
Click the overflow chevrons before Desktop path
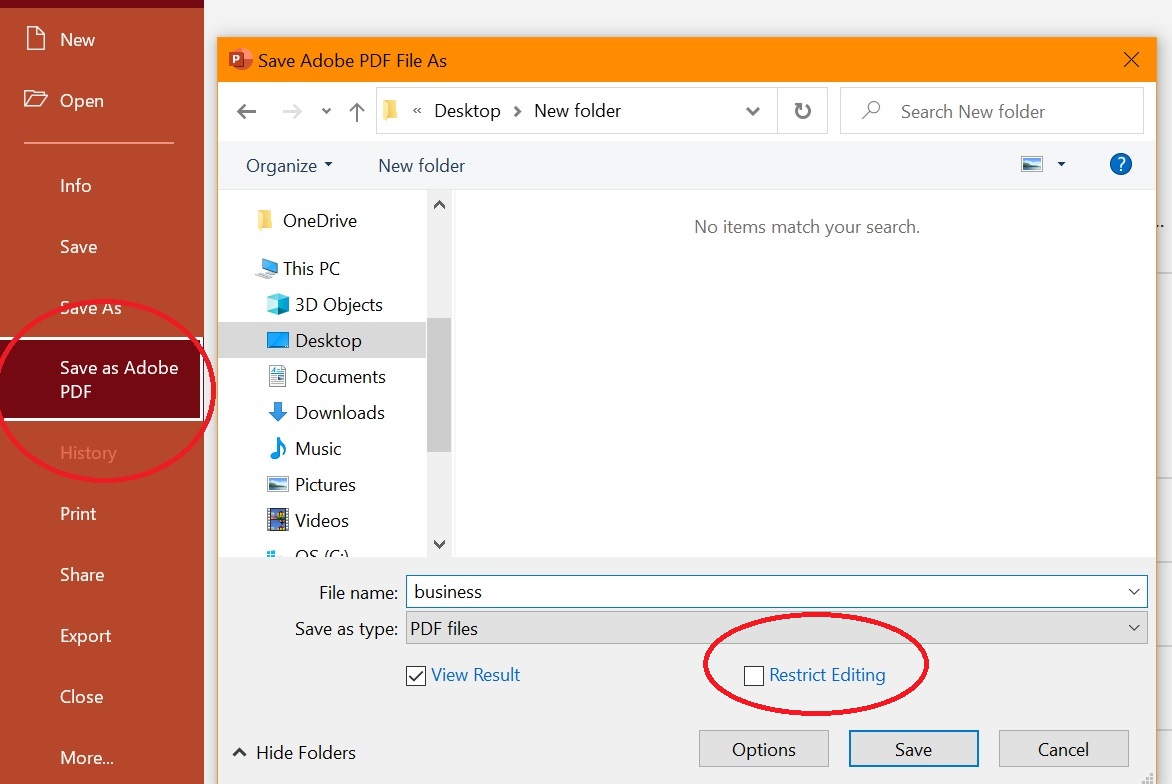click(x=417, y=111)
